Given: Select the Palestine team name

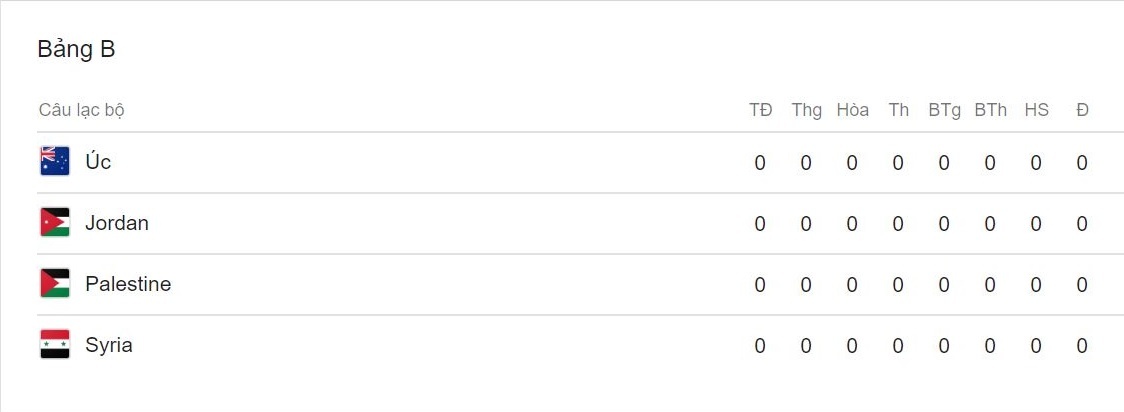Looking at the screenshot, I should (128, 284).
